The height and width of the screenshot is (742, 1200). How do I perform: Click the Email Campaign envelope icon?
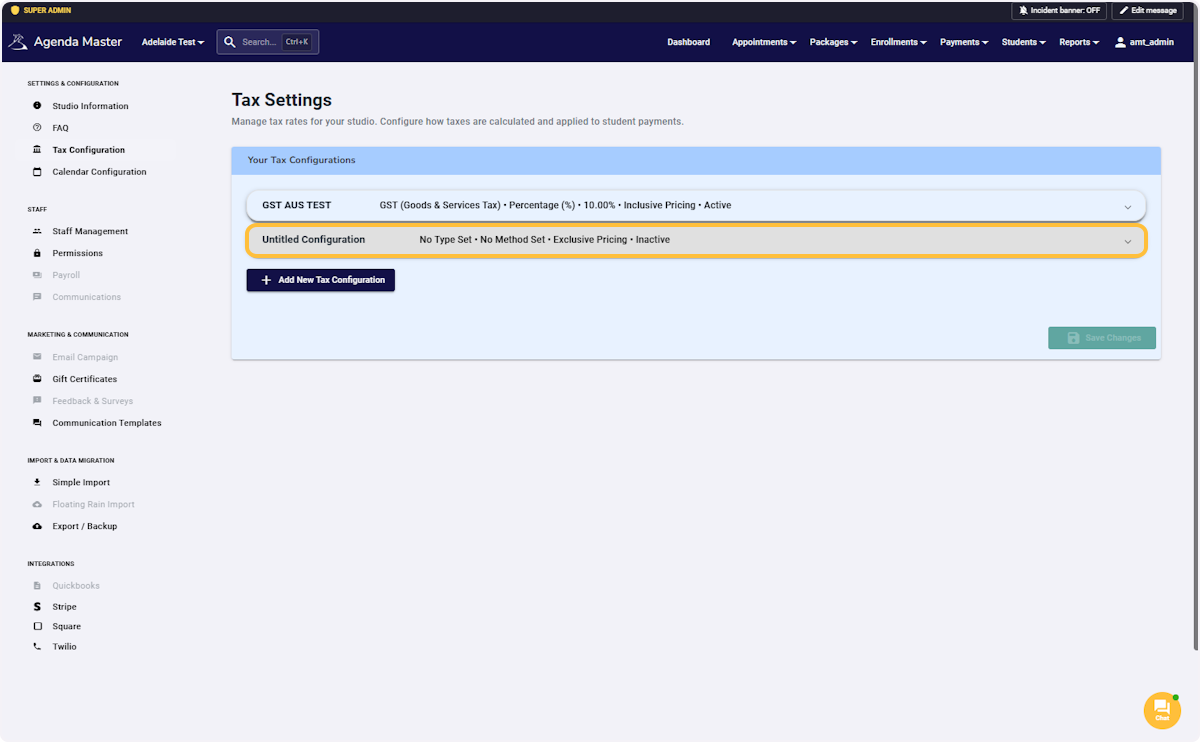point(37,357)
